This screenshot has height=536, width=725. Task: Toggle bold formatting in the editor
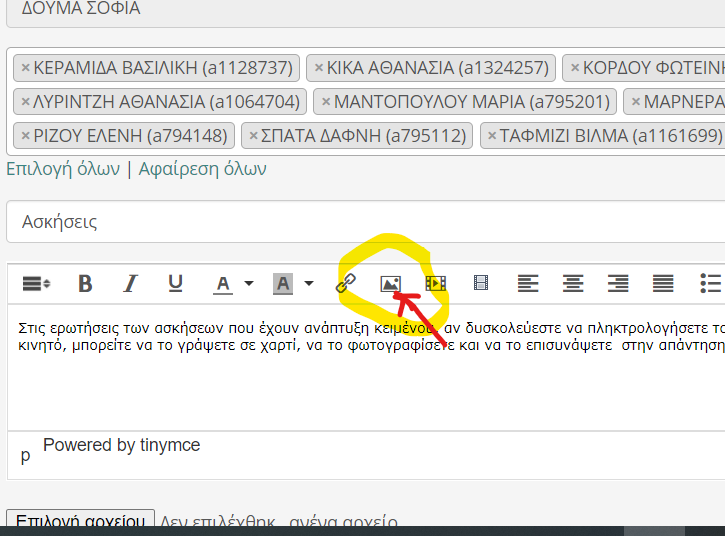(86, 284)
